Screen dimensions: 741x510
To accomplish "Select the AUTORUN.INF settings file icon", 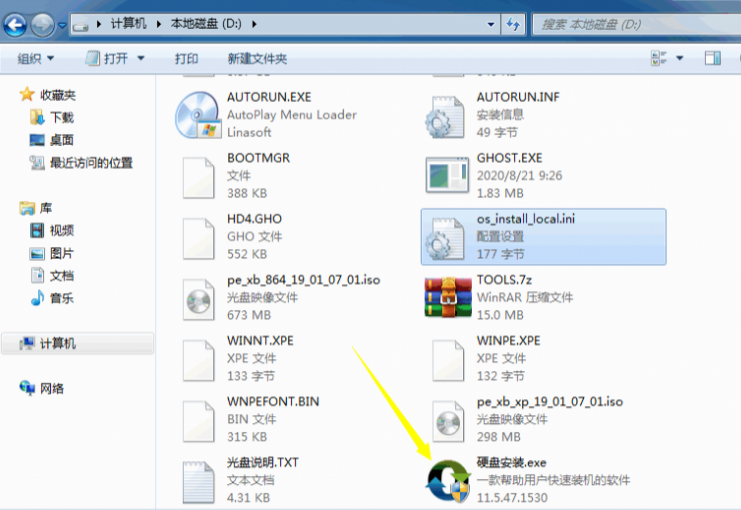I will [x=444, y=117].
